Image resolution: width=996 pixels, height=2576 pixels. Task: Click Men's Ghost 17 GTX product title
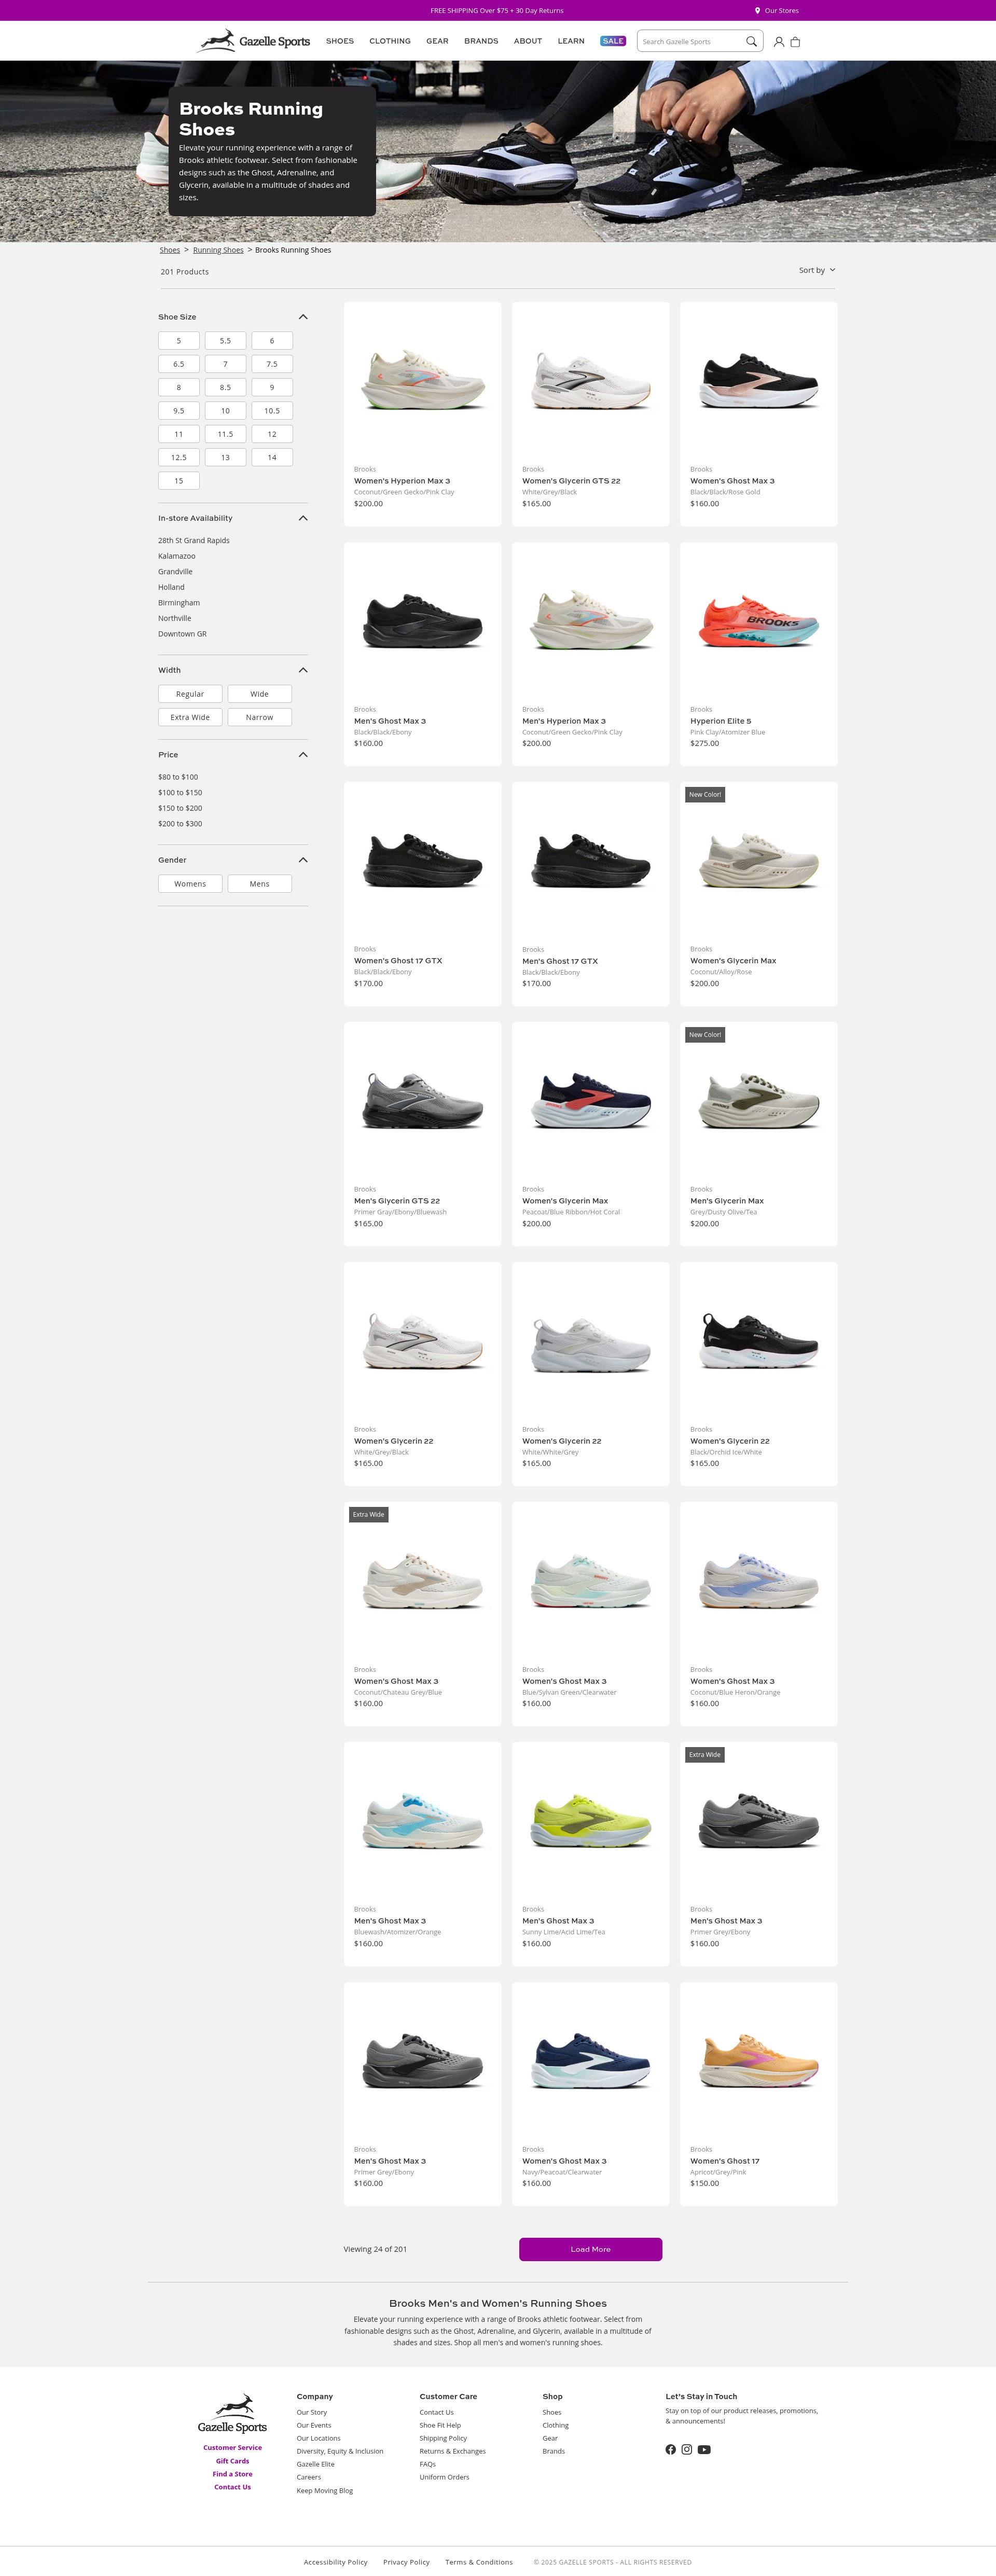point(560,961)
